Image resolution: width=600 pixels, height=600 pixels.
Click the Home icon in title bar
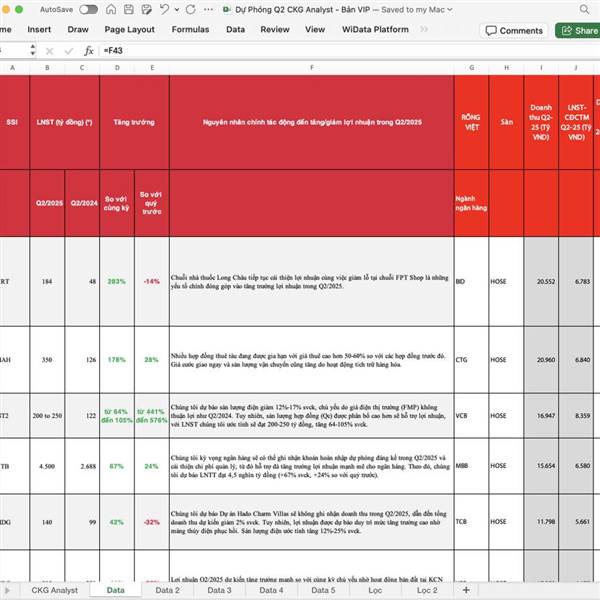pos(111,10)
